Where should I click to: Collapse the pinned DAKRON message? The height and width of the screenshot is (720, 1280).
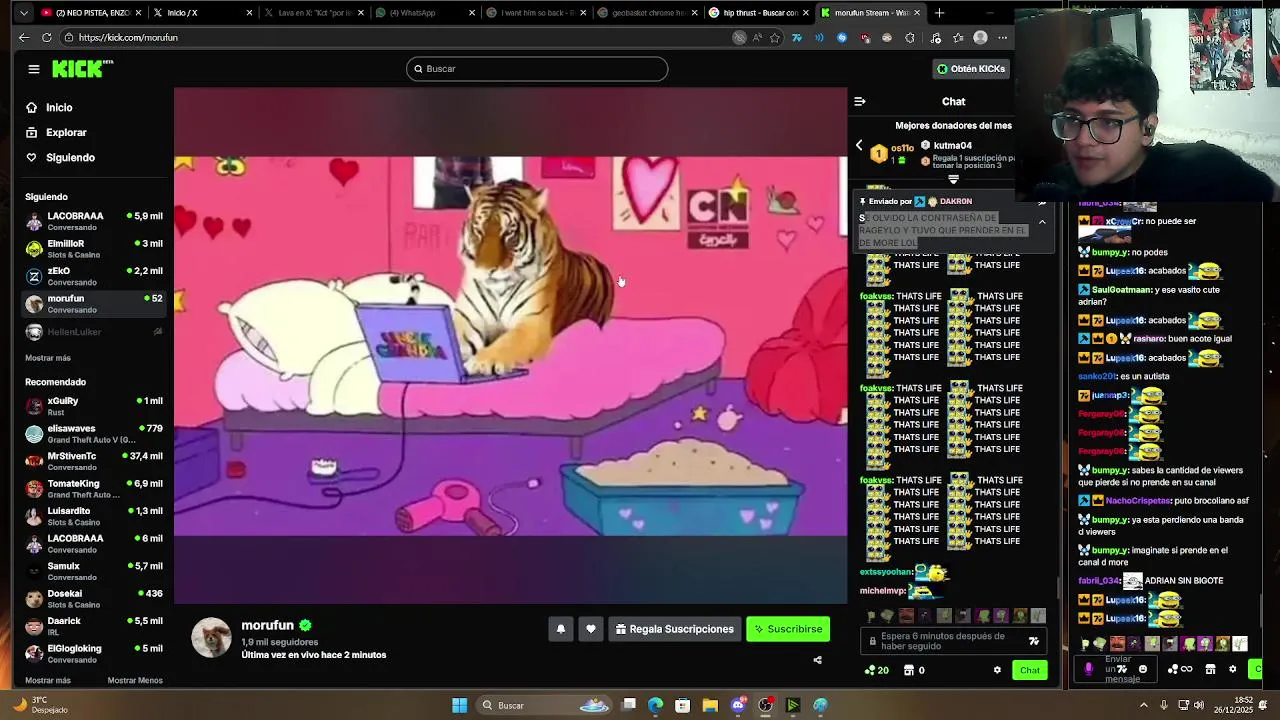pyautogui.click(x=1042, y=222)
